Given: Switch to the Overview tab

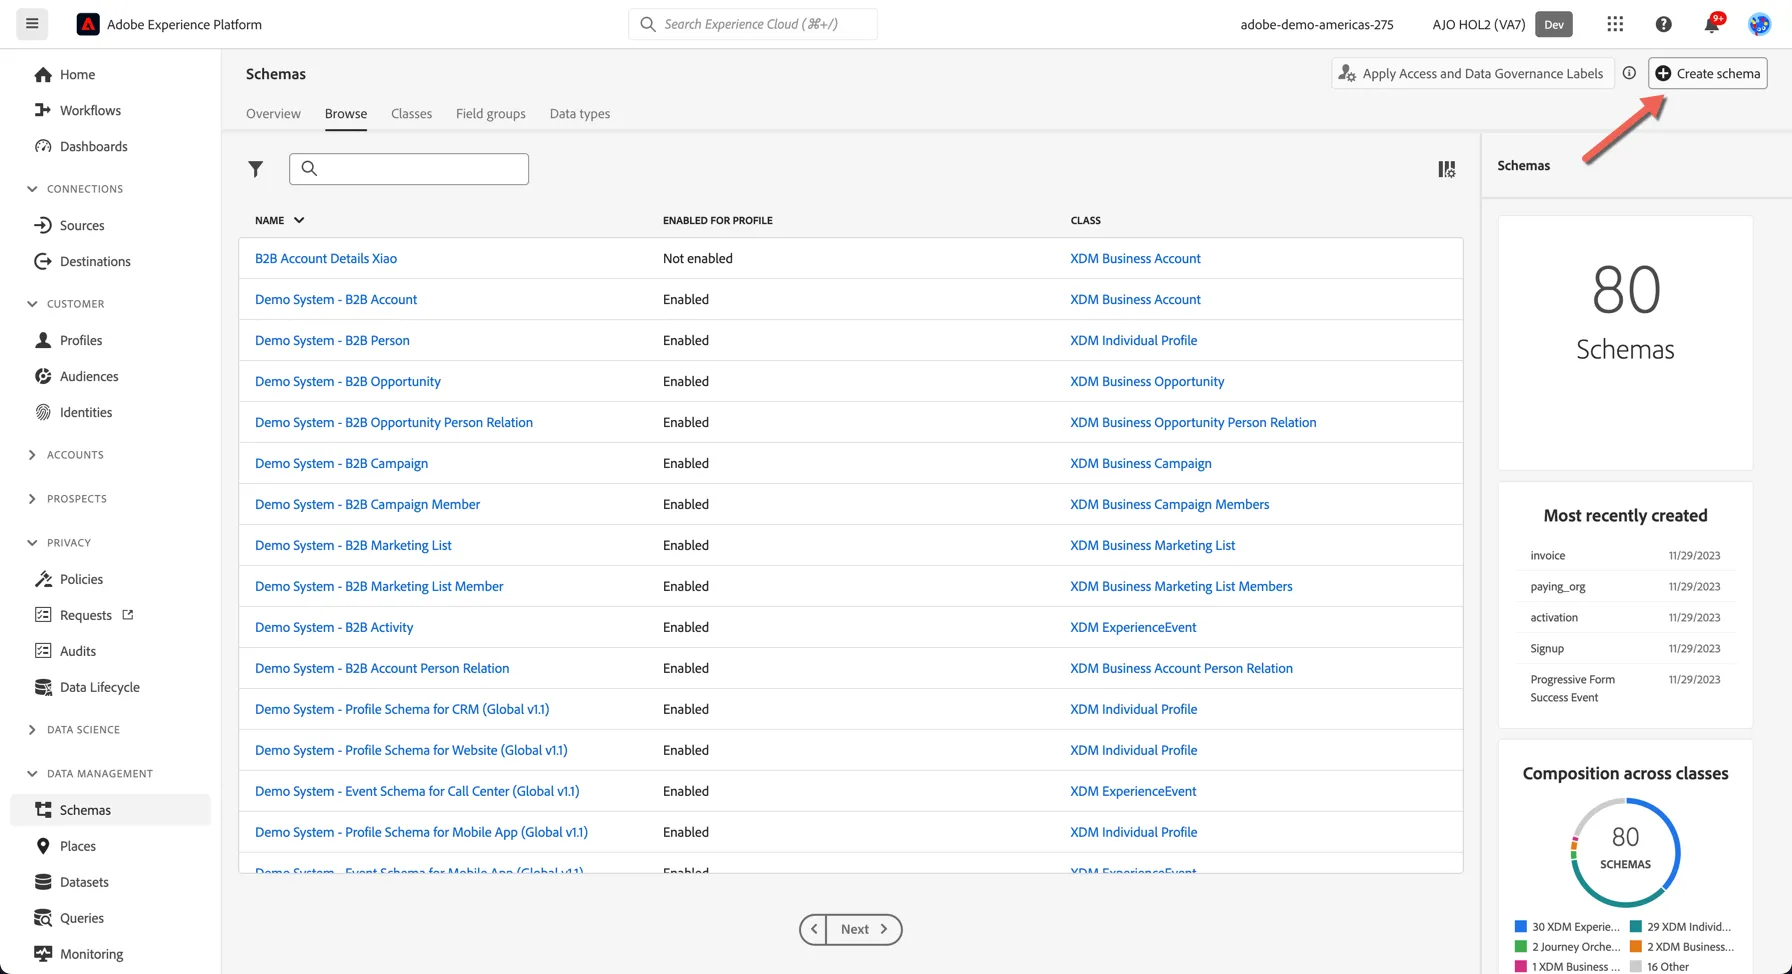Looking at the screenshot, I should (x=273, y=113).
